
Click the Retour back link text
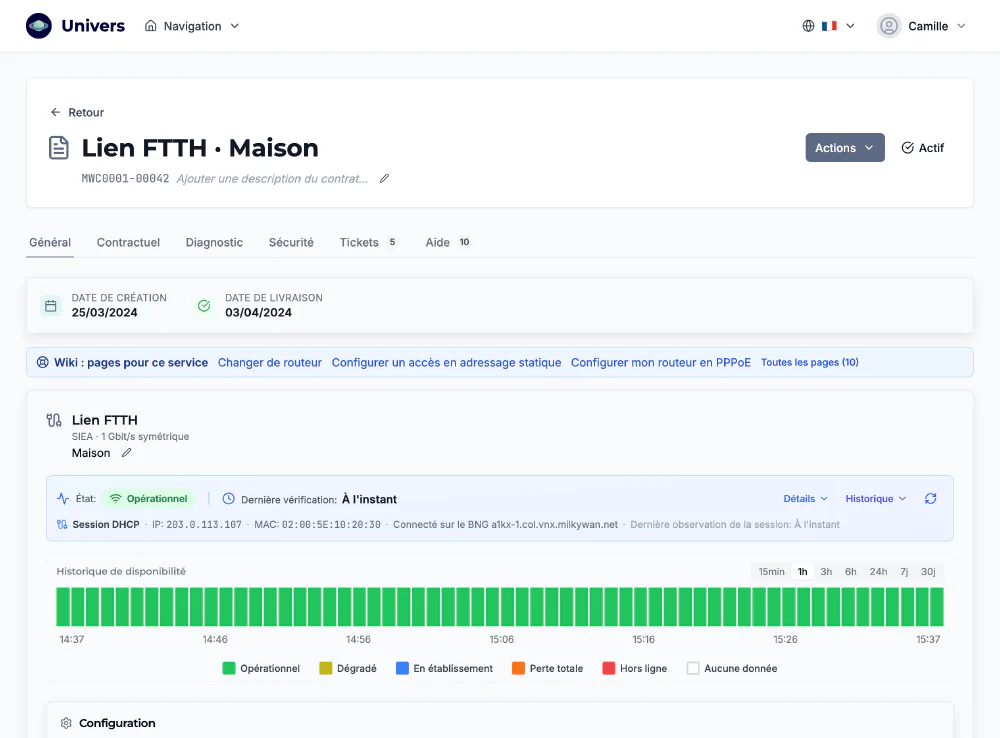[x=86, y=112]
